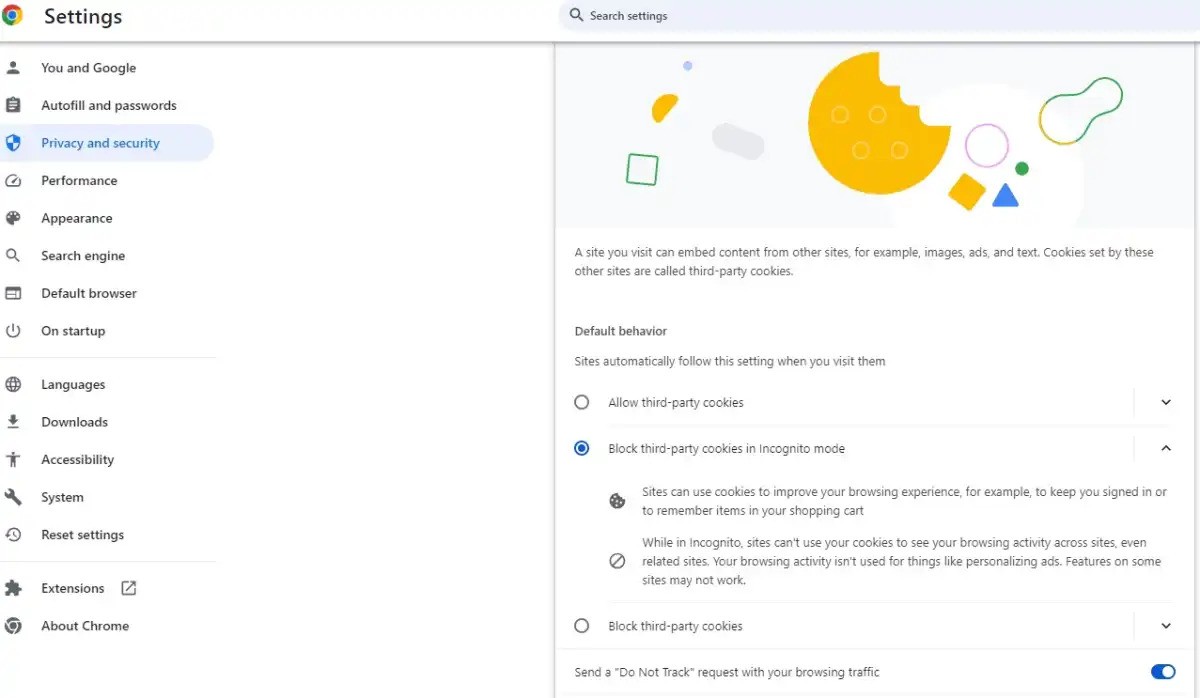This screenshot has width=1200, height=698.
Task: Click the Autofill clipboard icon
Action: tap(13, 105)
